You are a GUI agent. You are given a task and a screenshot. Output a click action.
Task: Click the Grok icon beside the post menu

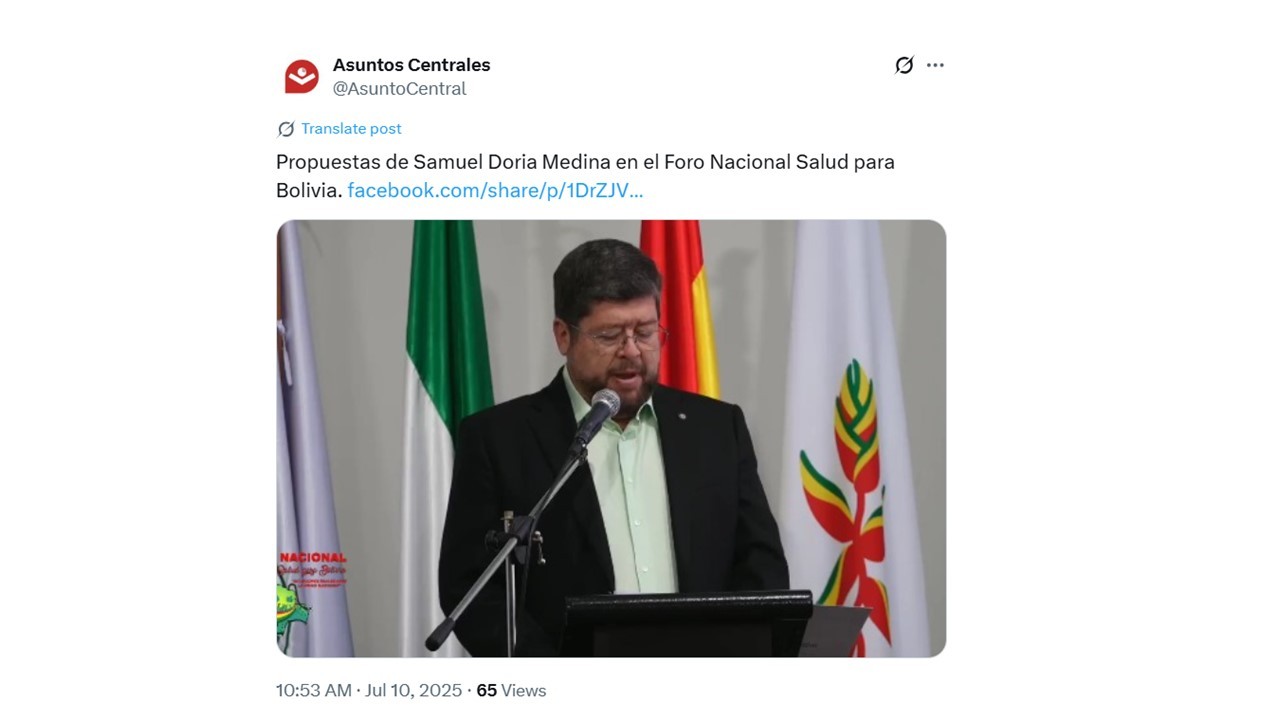click(x=904, y=66)
